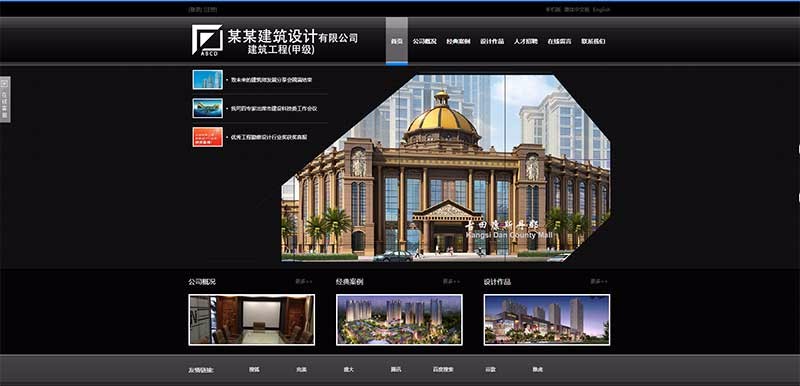Open the conference room thumbnail
Image resolution: width=800 pixels, height=386 pixels.
click(252, 320)
